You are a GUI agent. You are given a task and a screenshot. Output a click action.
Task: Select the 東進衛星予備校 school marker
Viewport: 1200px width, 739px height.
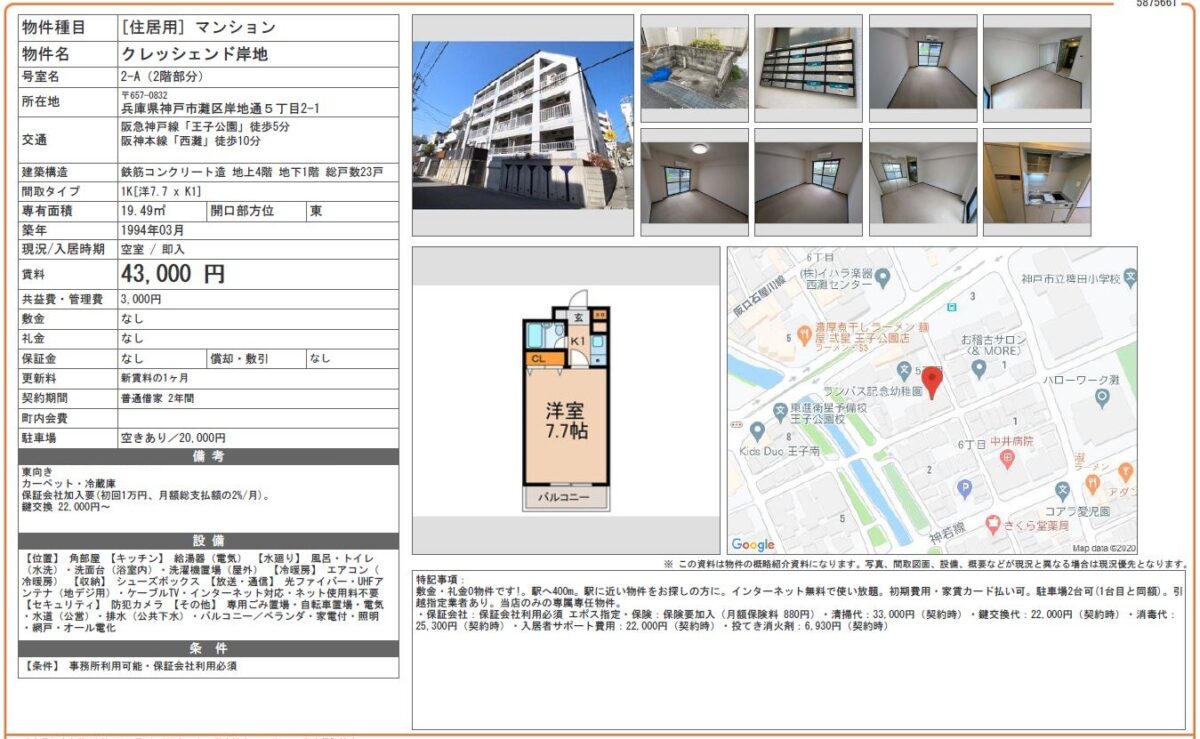[780, 410]
